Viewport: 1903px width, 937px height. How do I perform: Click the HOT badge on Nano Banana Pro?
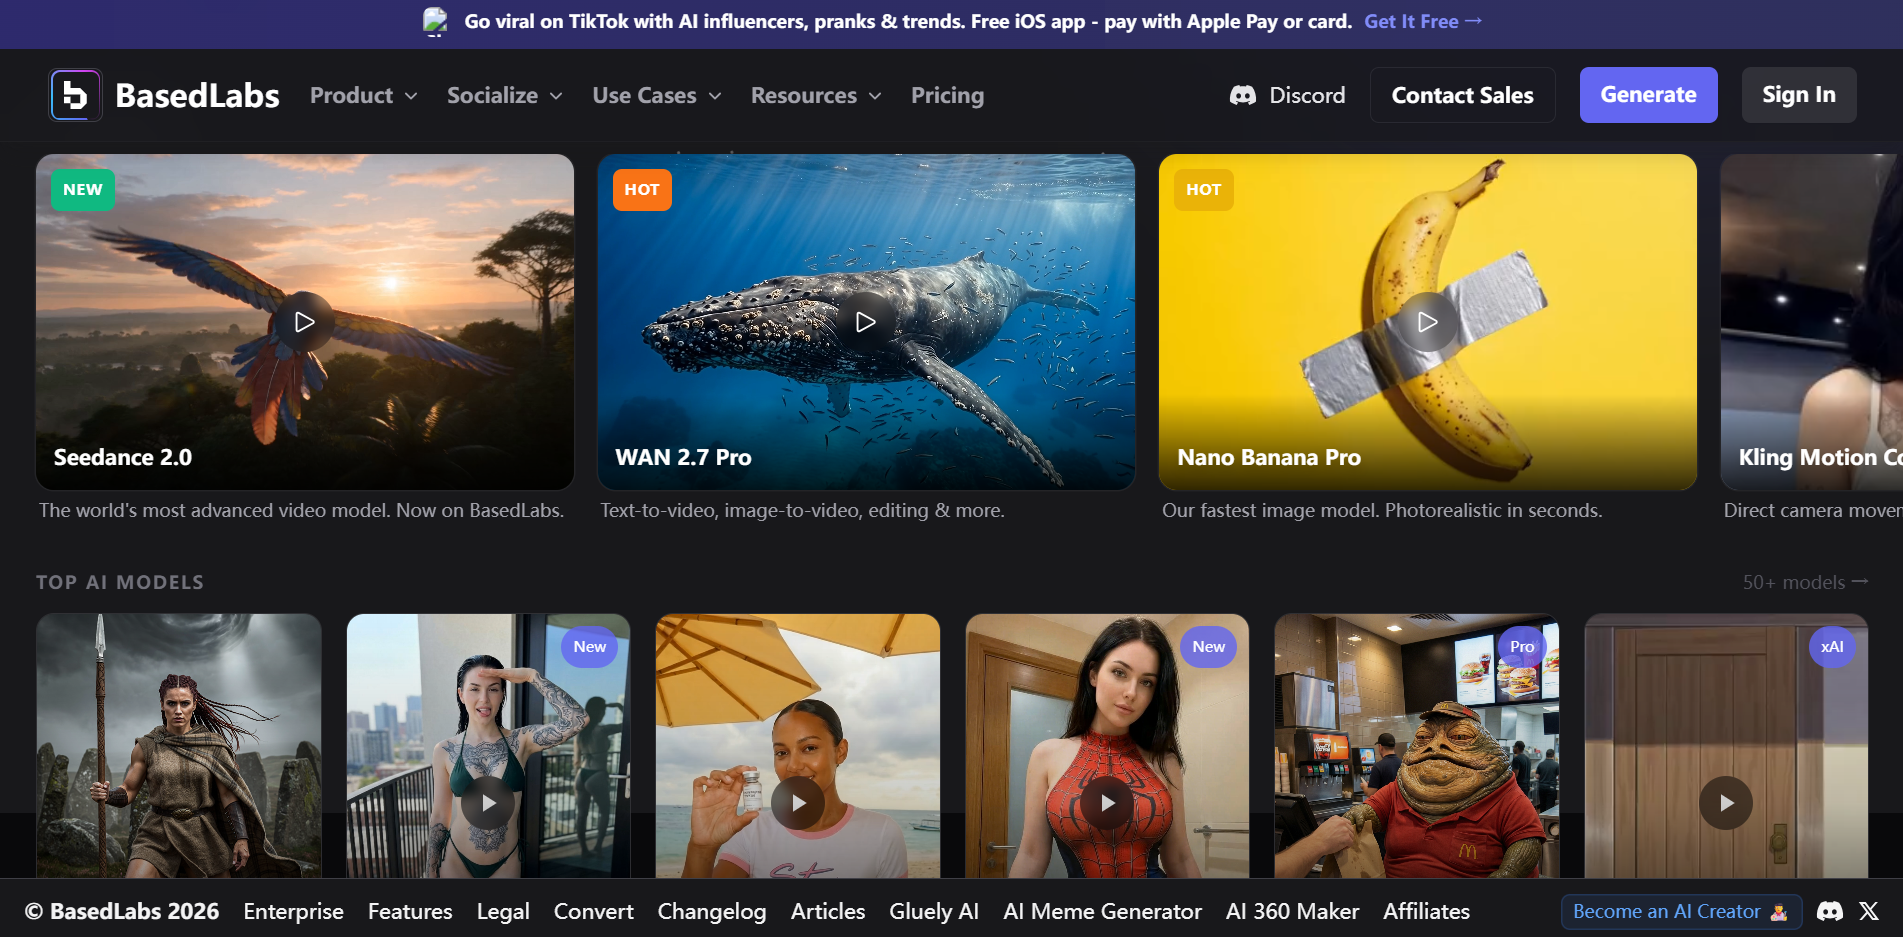pos(1204,190)
